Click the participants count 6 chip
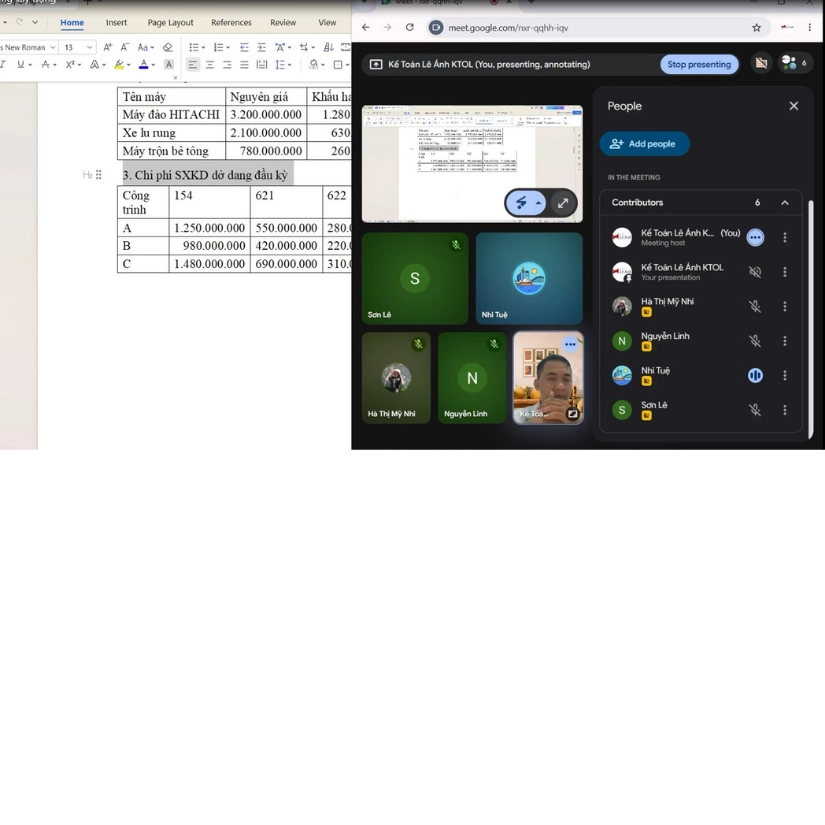This screenshot has height=825, width=825. [x=796, y=63]
